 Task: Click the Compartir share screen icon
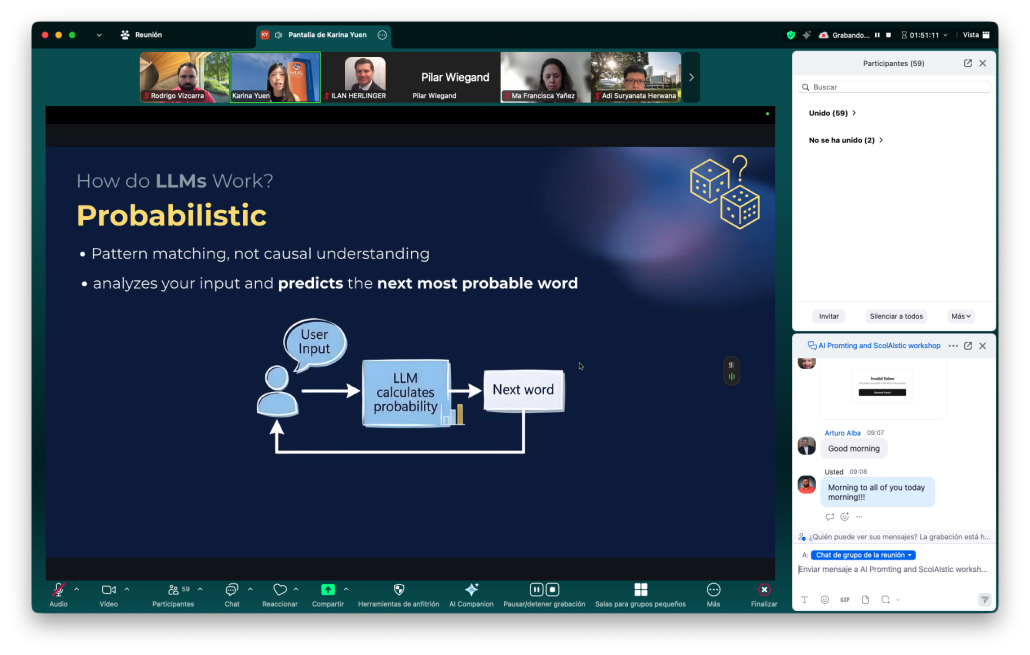point(327,590)
